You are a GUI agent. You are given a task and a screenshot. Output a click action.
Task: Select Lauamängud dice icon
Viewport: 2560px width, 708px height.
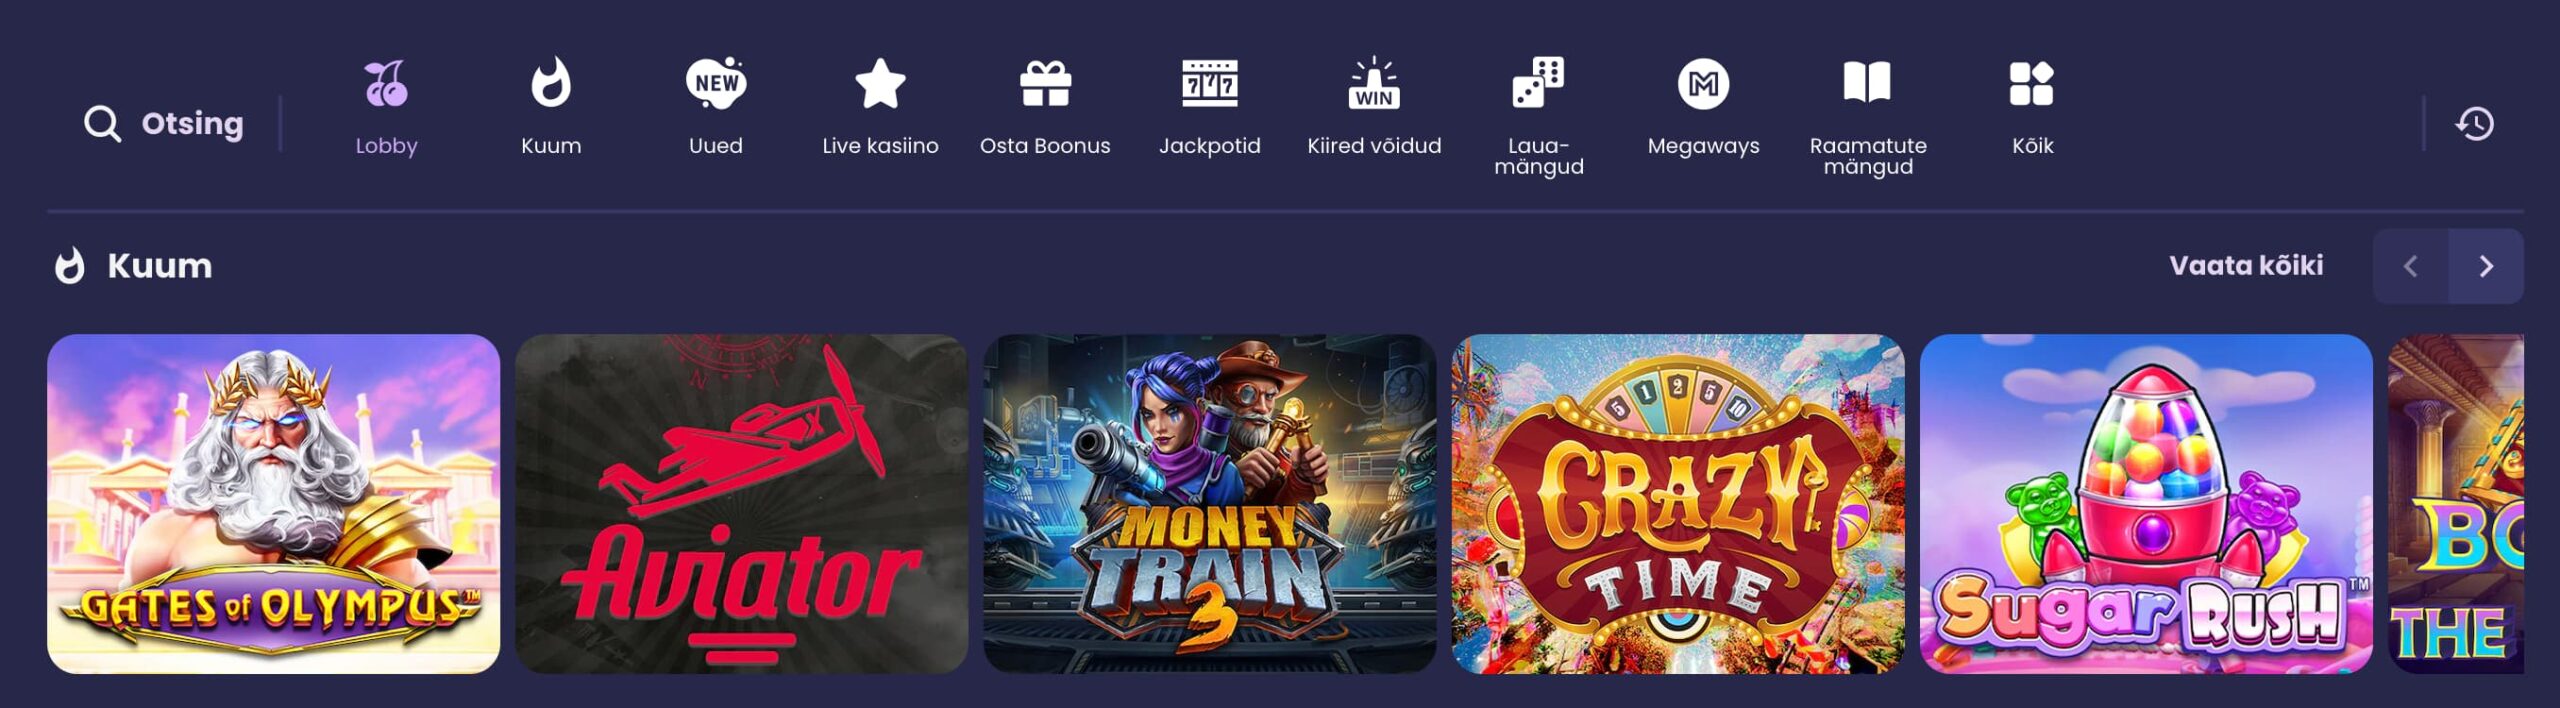pos(1538,82)
